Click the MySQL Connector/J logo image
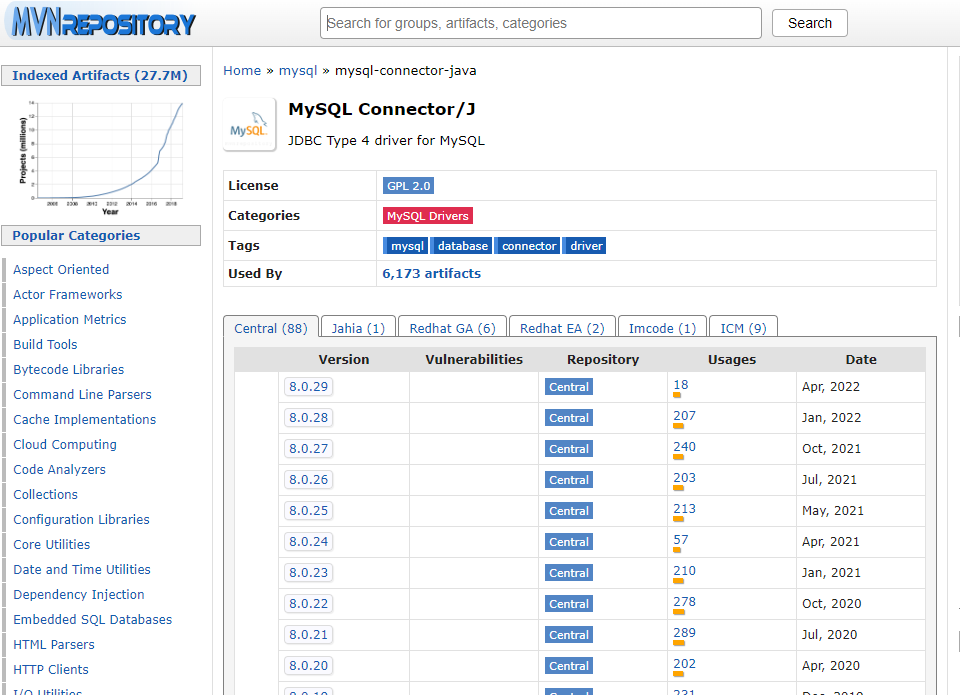This screenshot has height=695, width=960. click(249, 124)
